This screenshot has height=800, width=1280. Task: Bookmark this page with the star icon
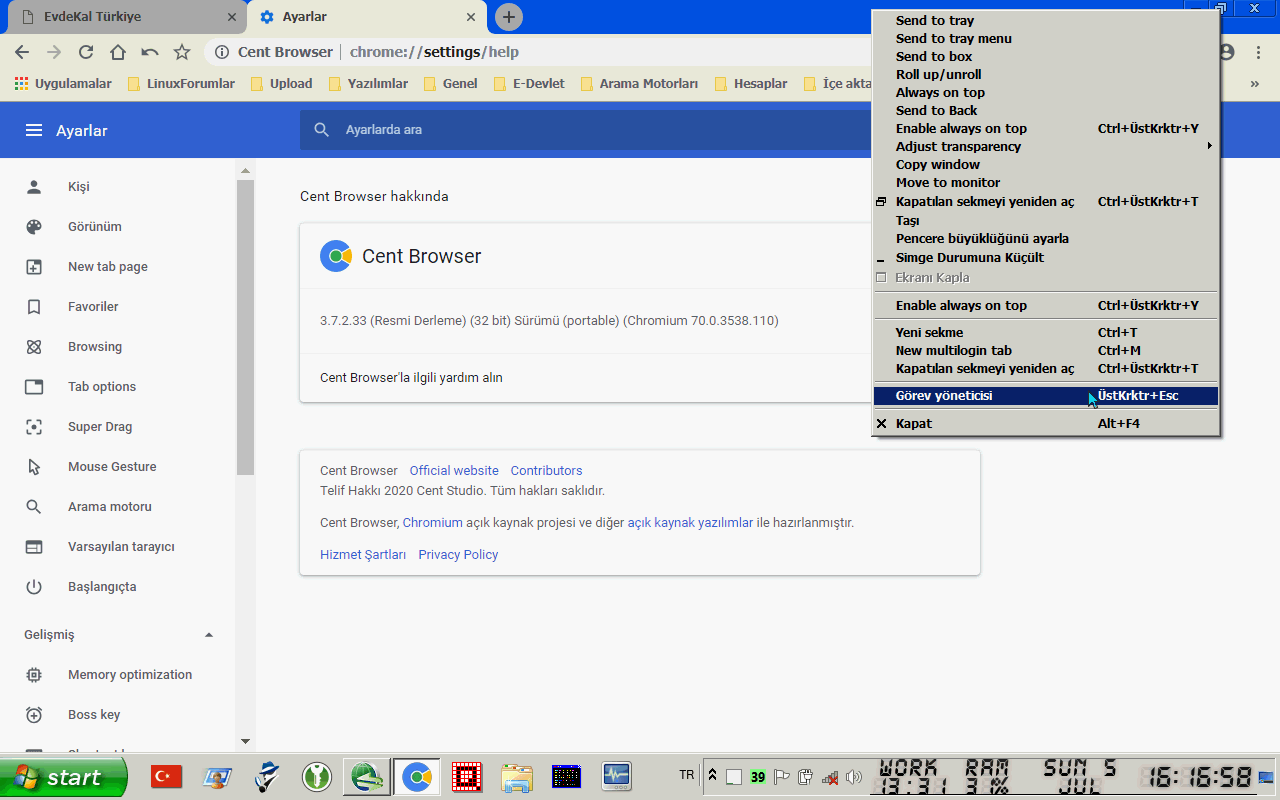181,52
